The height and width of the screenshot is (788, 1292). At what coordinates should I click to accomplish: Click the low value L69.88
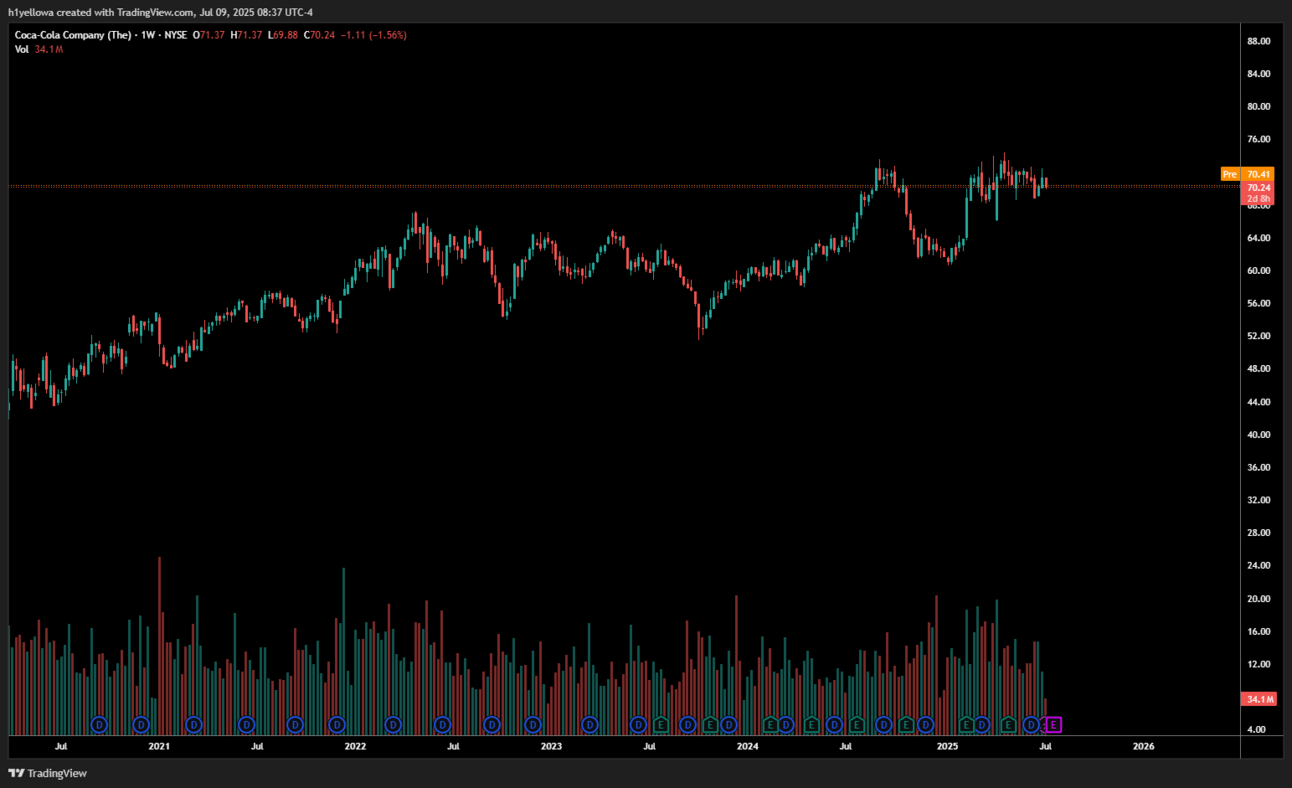284,35
